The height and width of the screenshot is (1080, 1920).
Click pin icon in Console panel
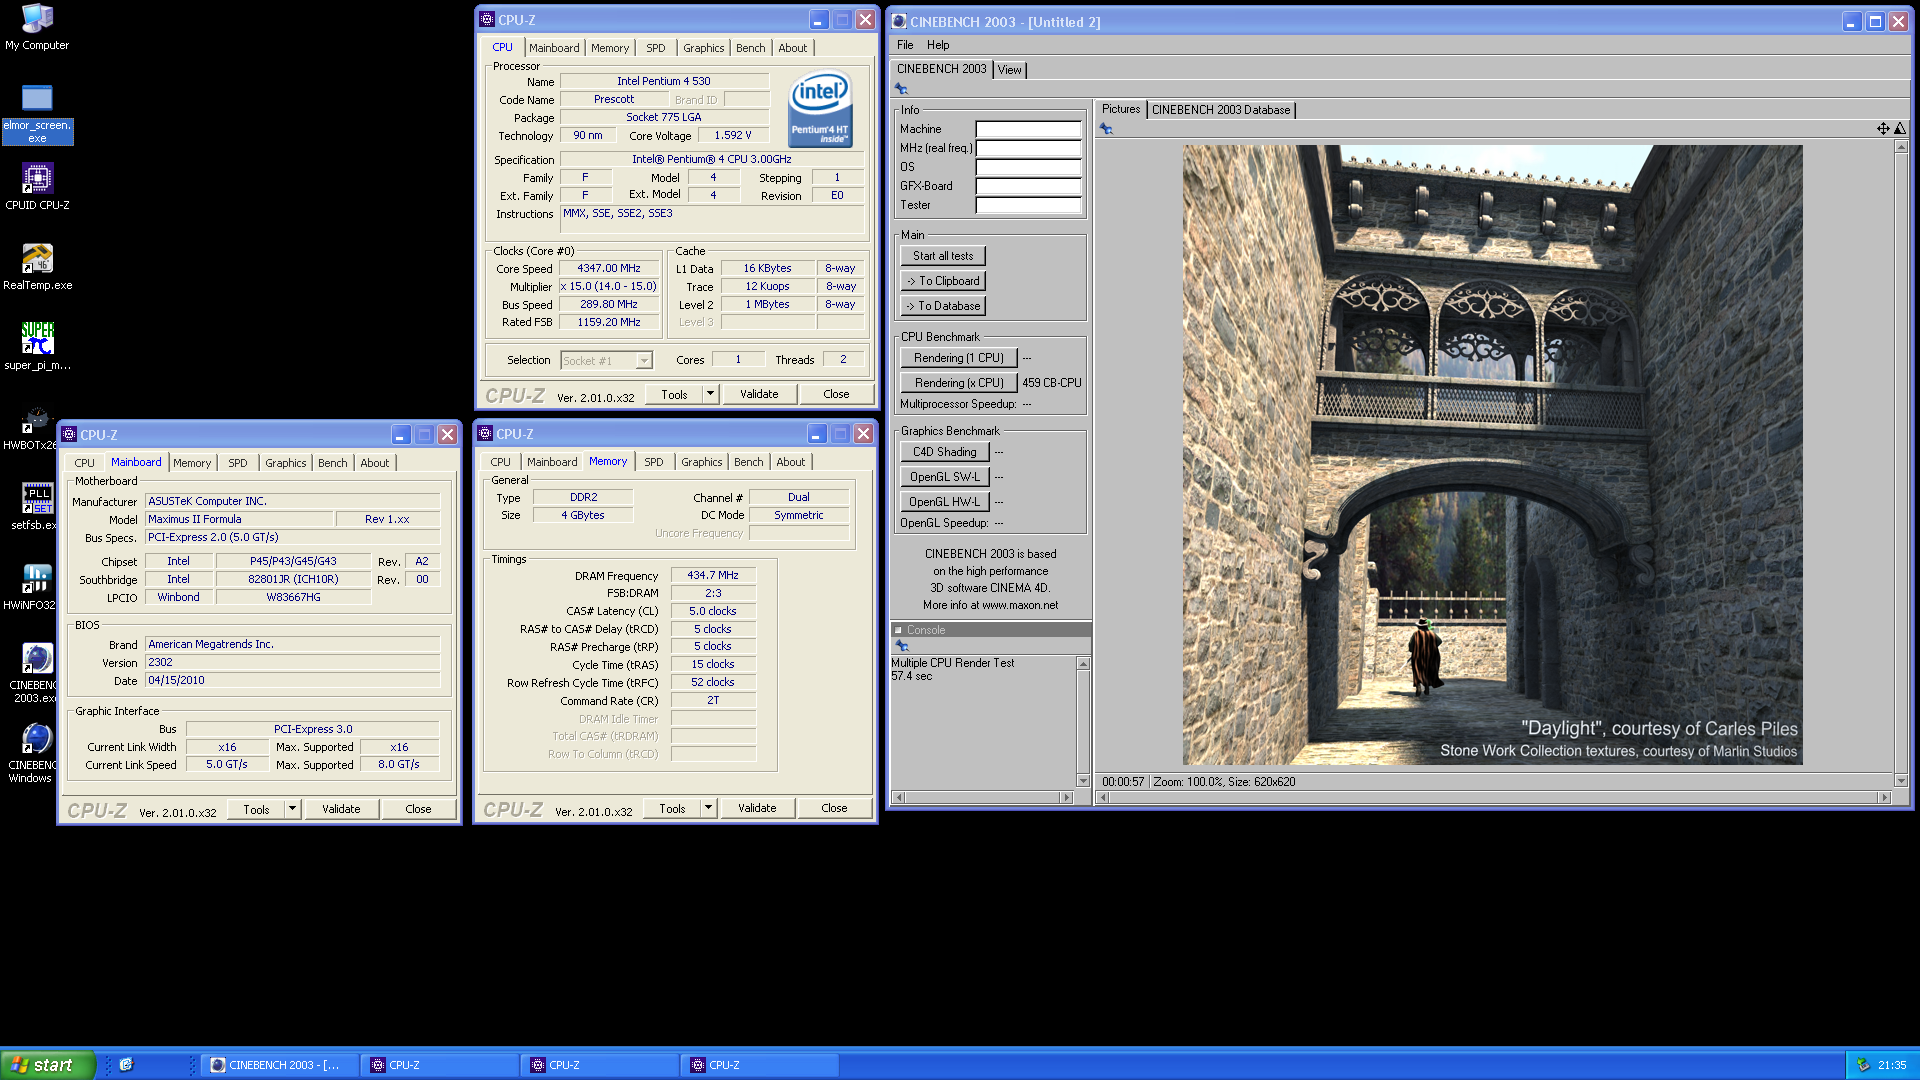coord(901,646)
